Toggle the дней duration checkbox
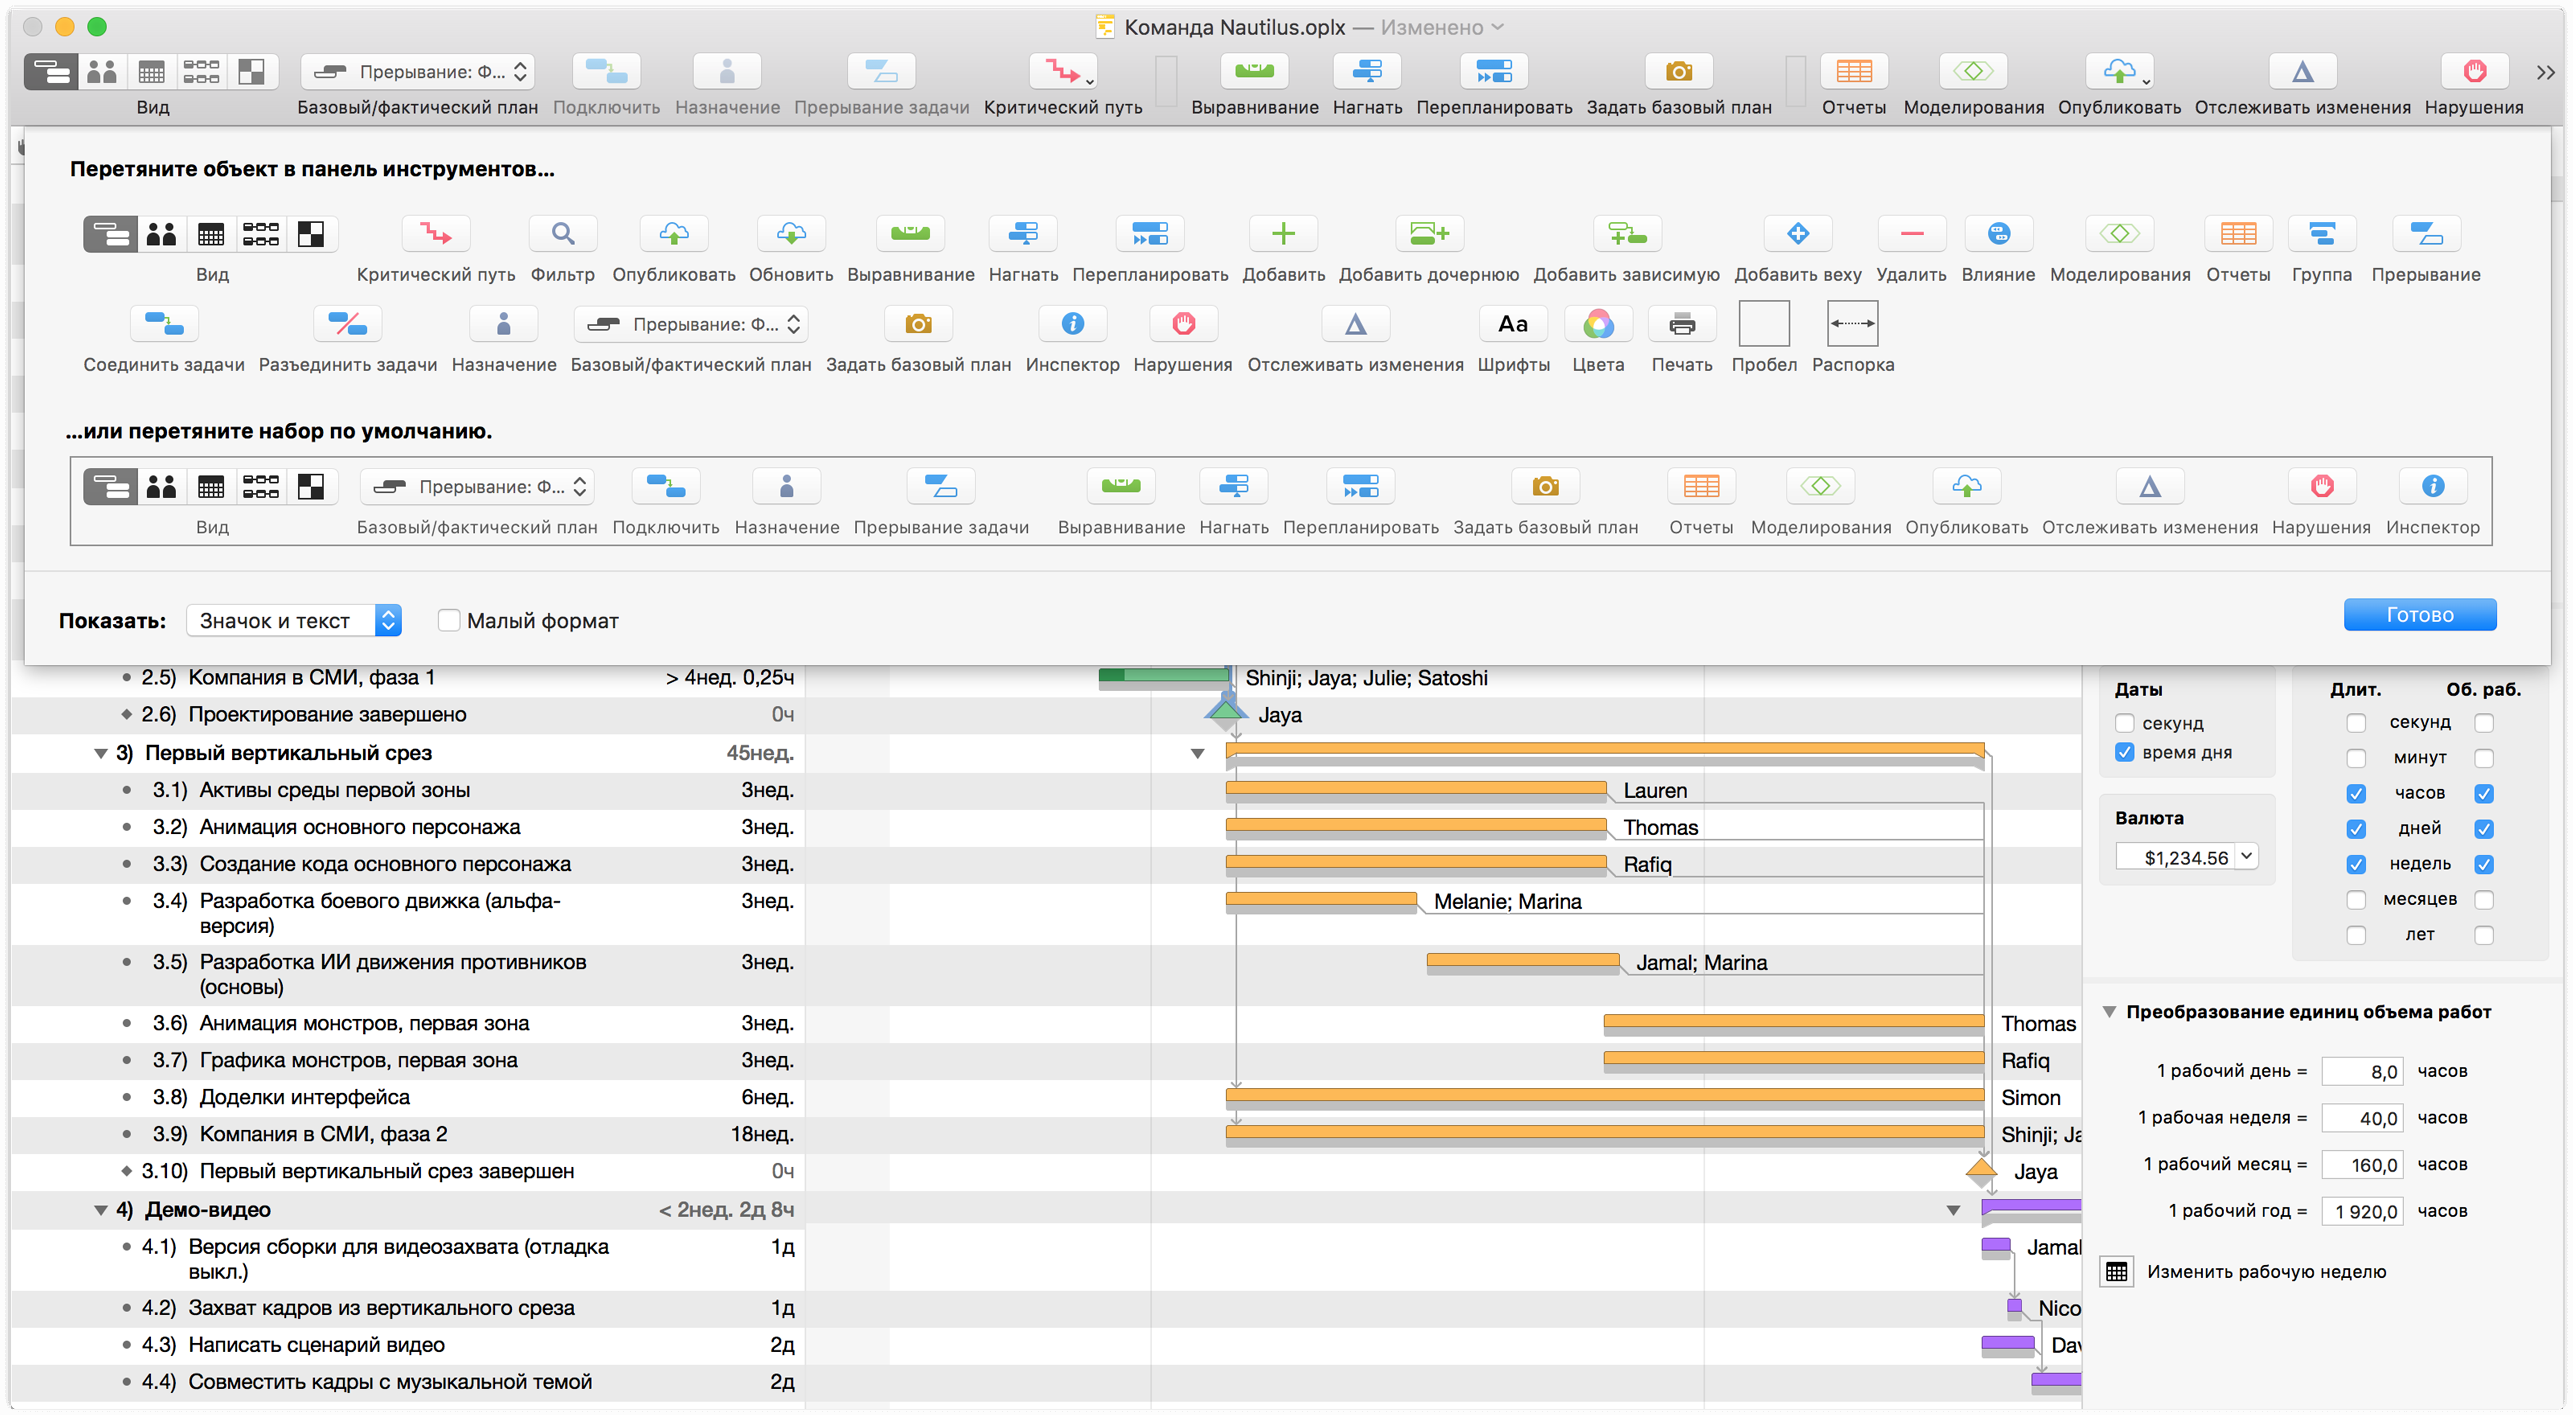Image resolution: width=2573 pixels, height=1415 pixels. click(x=2356, y=829)
